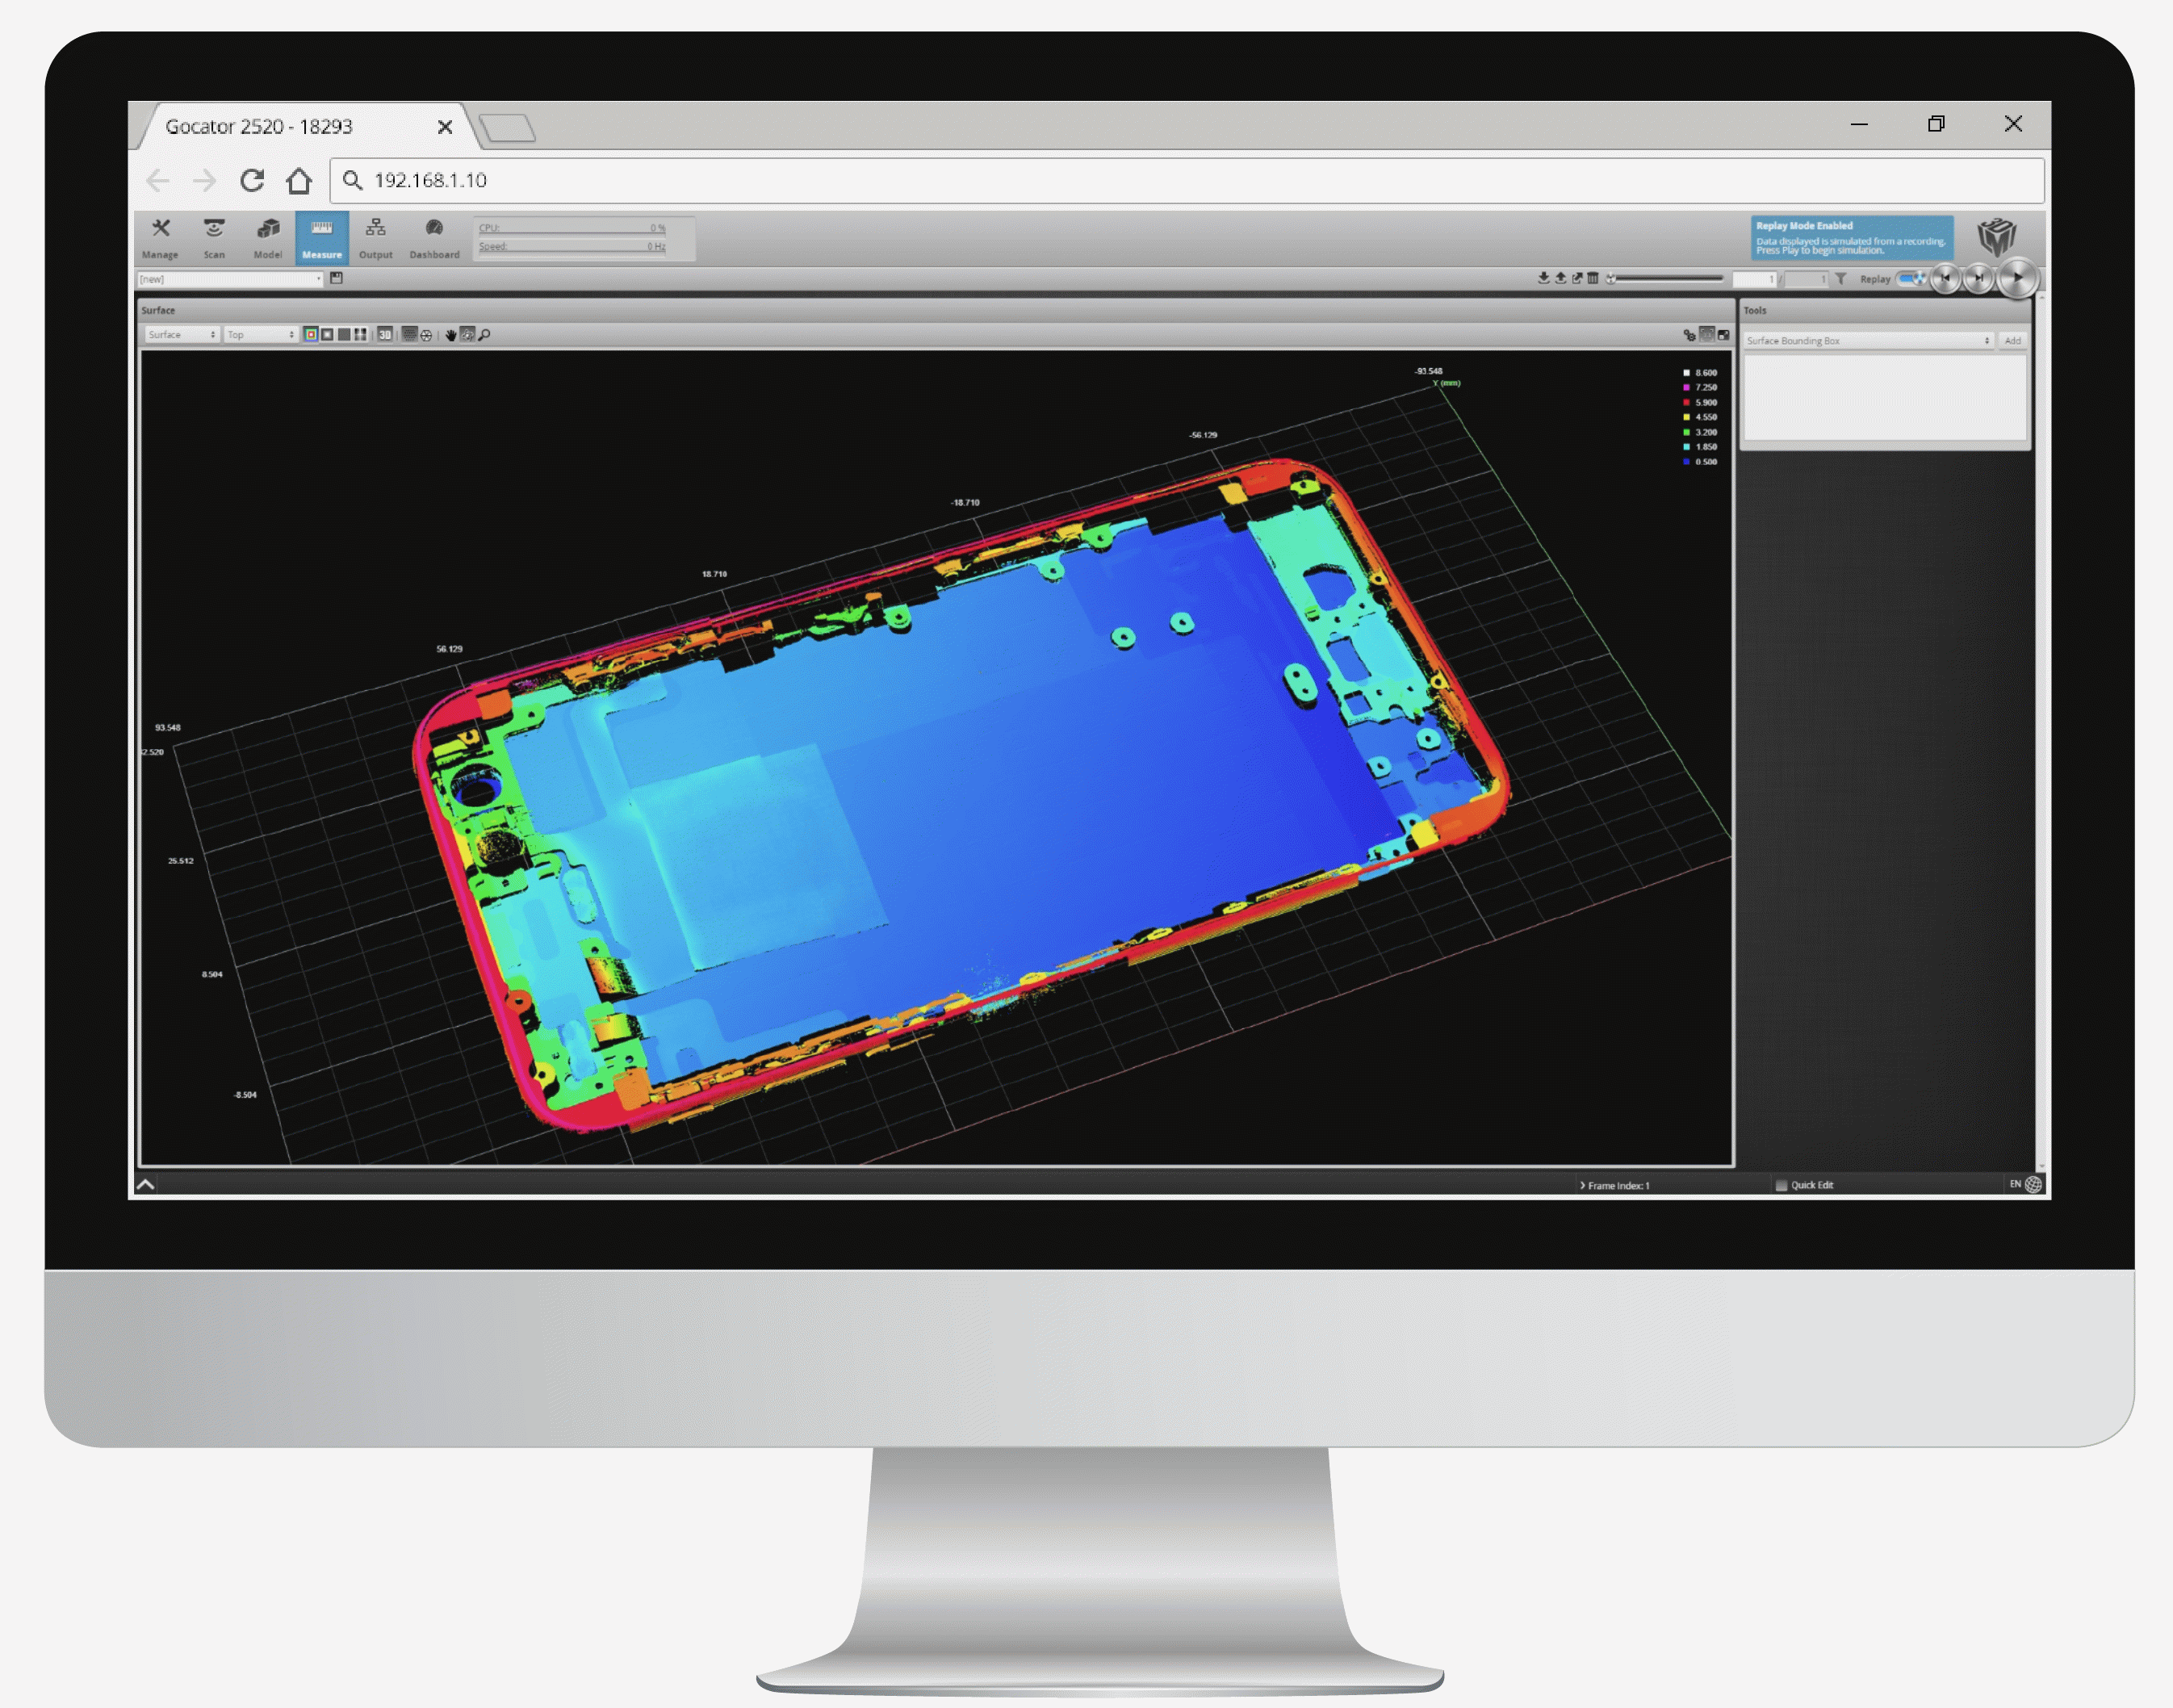
Task: Click the LMI 3D logo
Action: point(1997,238)
